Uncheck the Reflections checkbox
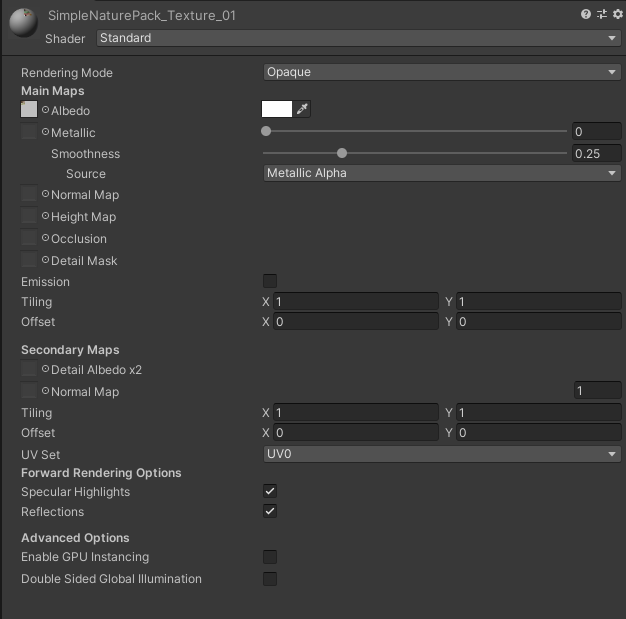The height and width of the screenshot is (619, 626). click(270, 511)
